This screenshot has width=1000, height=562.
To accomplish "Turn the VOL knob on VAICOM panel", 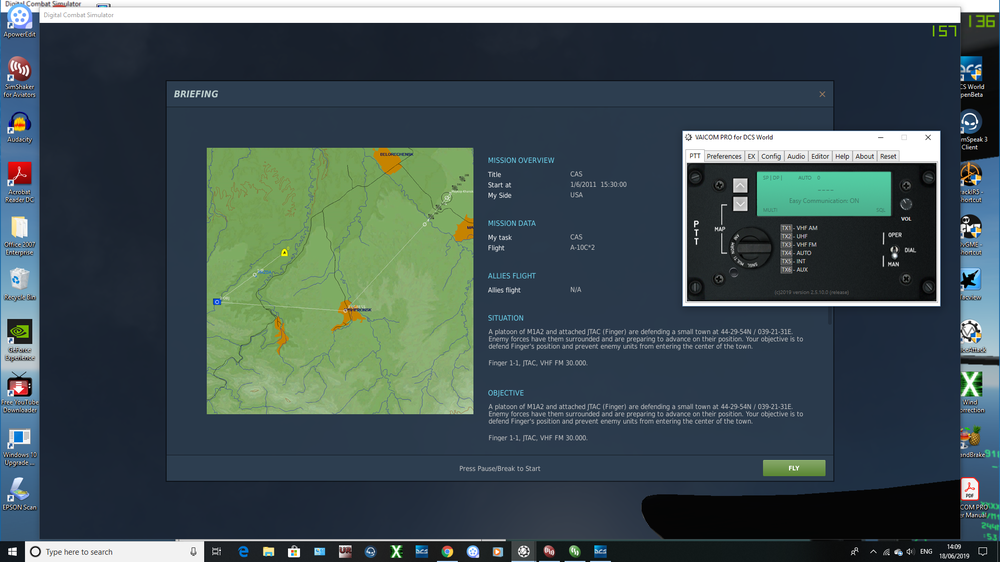I will click(906, 204).
